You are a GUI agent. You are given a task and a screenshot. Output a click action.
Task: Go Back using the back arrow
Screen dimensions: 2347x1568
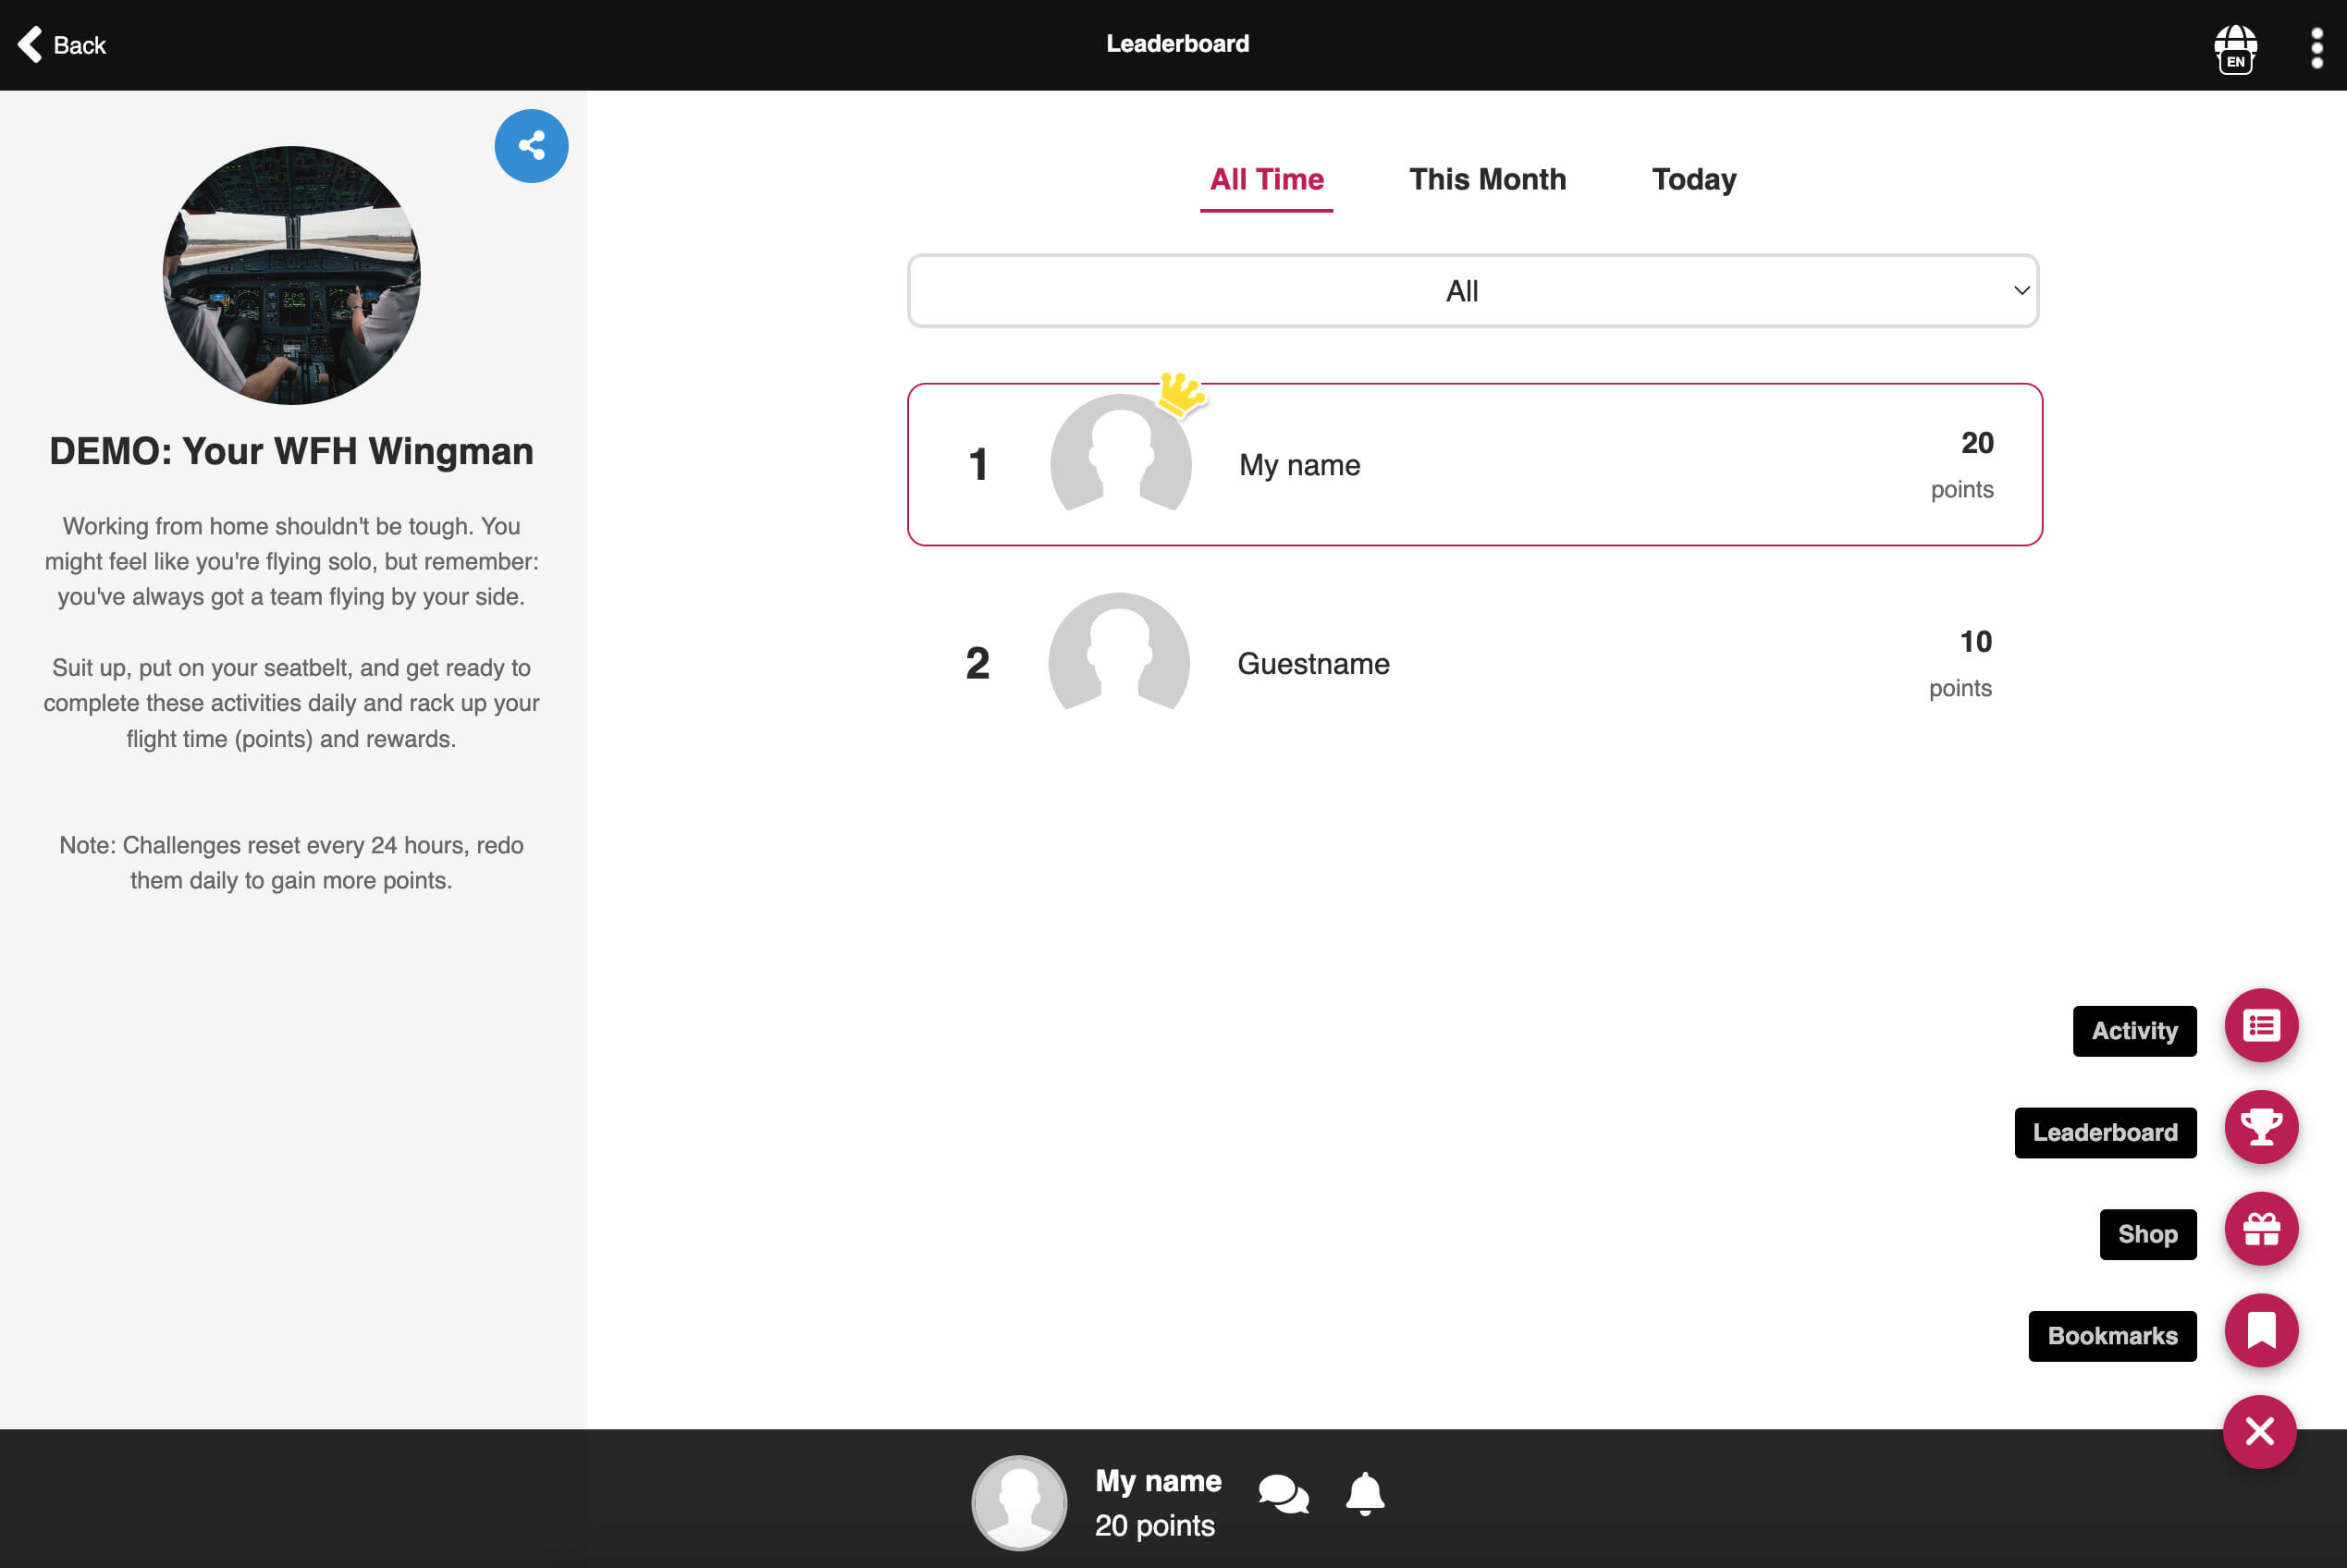click(60, 44)
